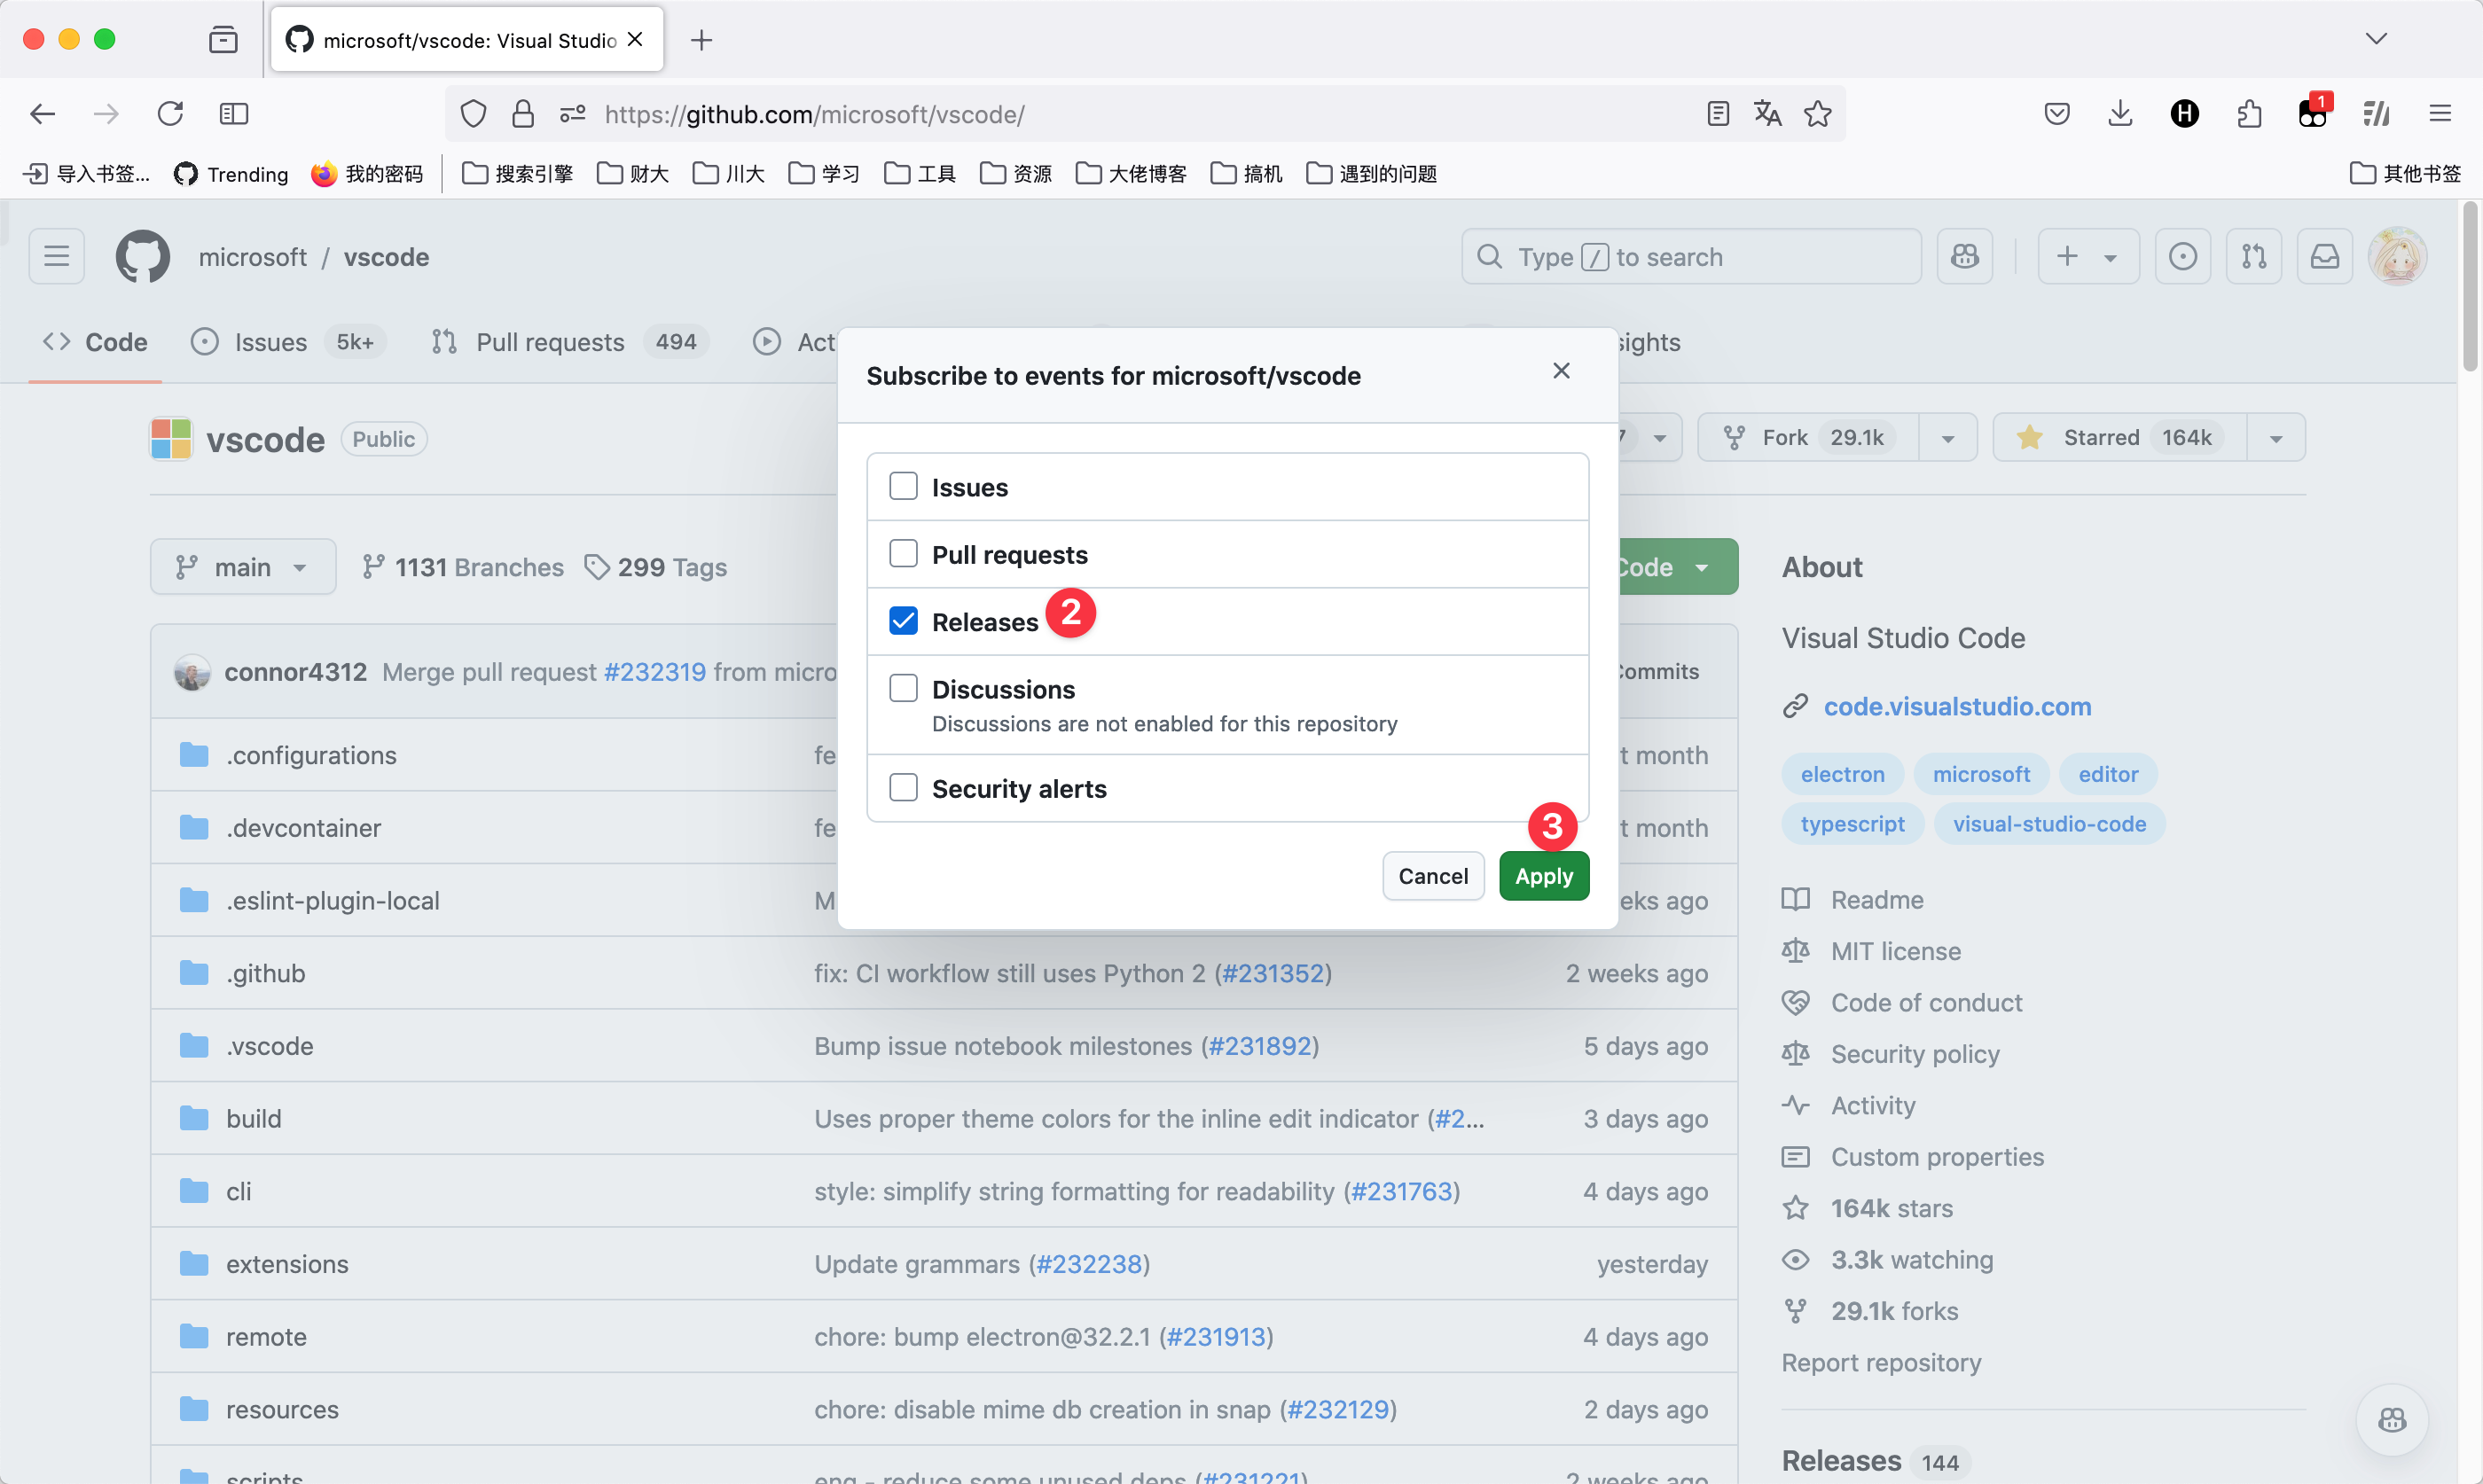The width and height of the screenshot is (2483, 1484).
Task: Expand the Starred lists dropdown arrow
Action: (x=2276, y=438)
